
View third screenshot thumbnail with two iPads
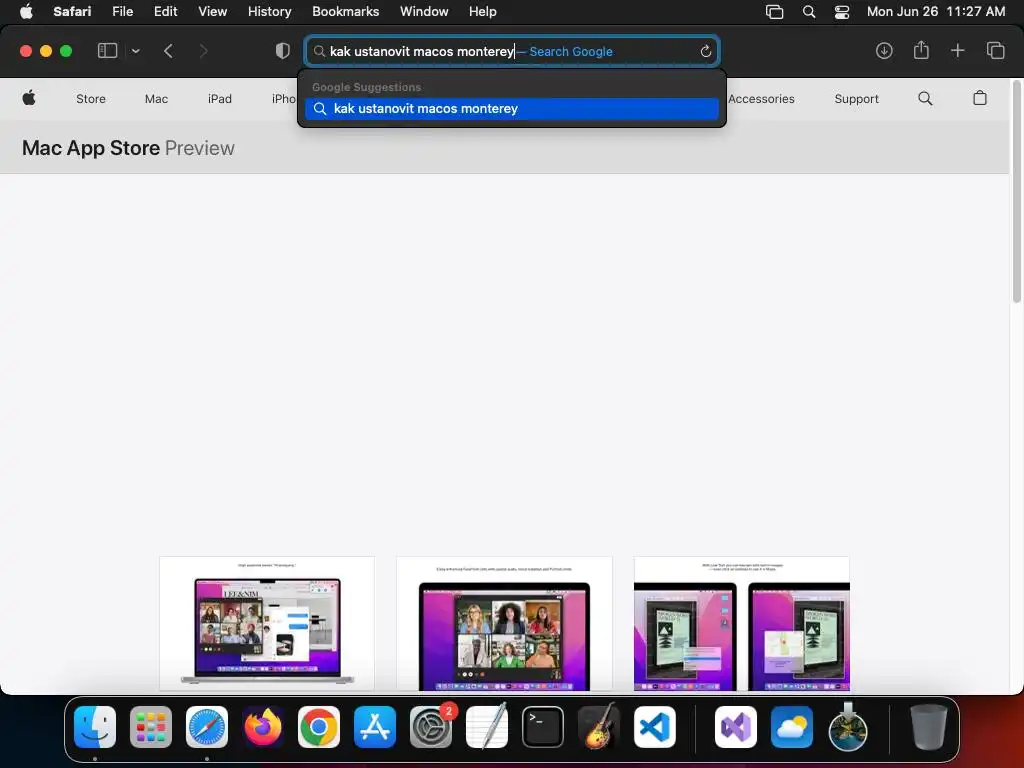point(742,624)
